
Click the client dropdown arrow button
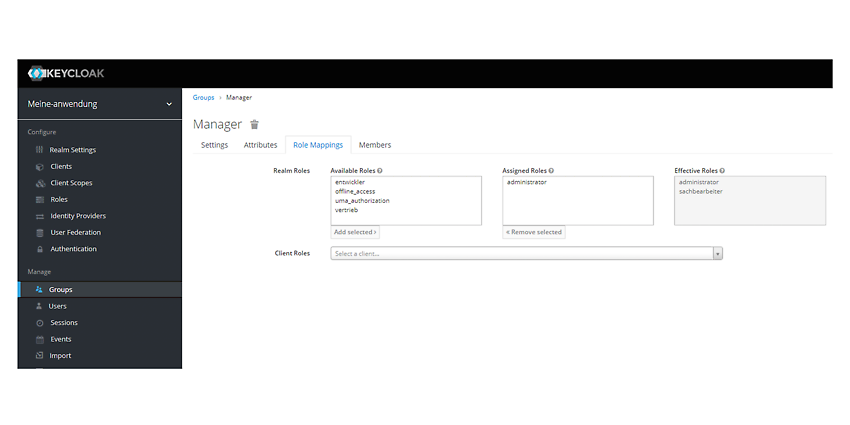coord(718,253)
